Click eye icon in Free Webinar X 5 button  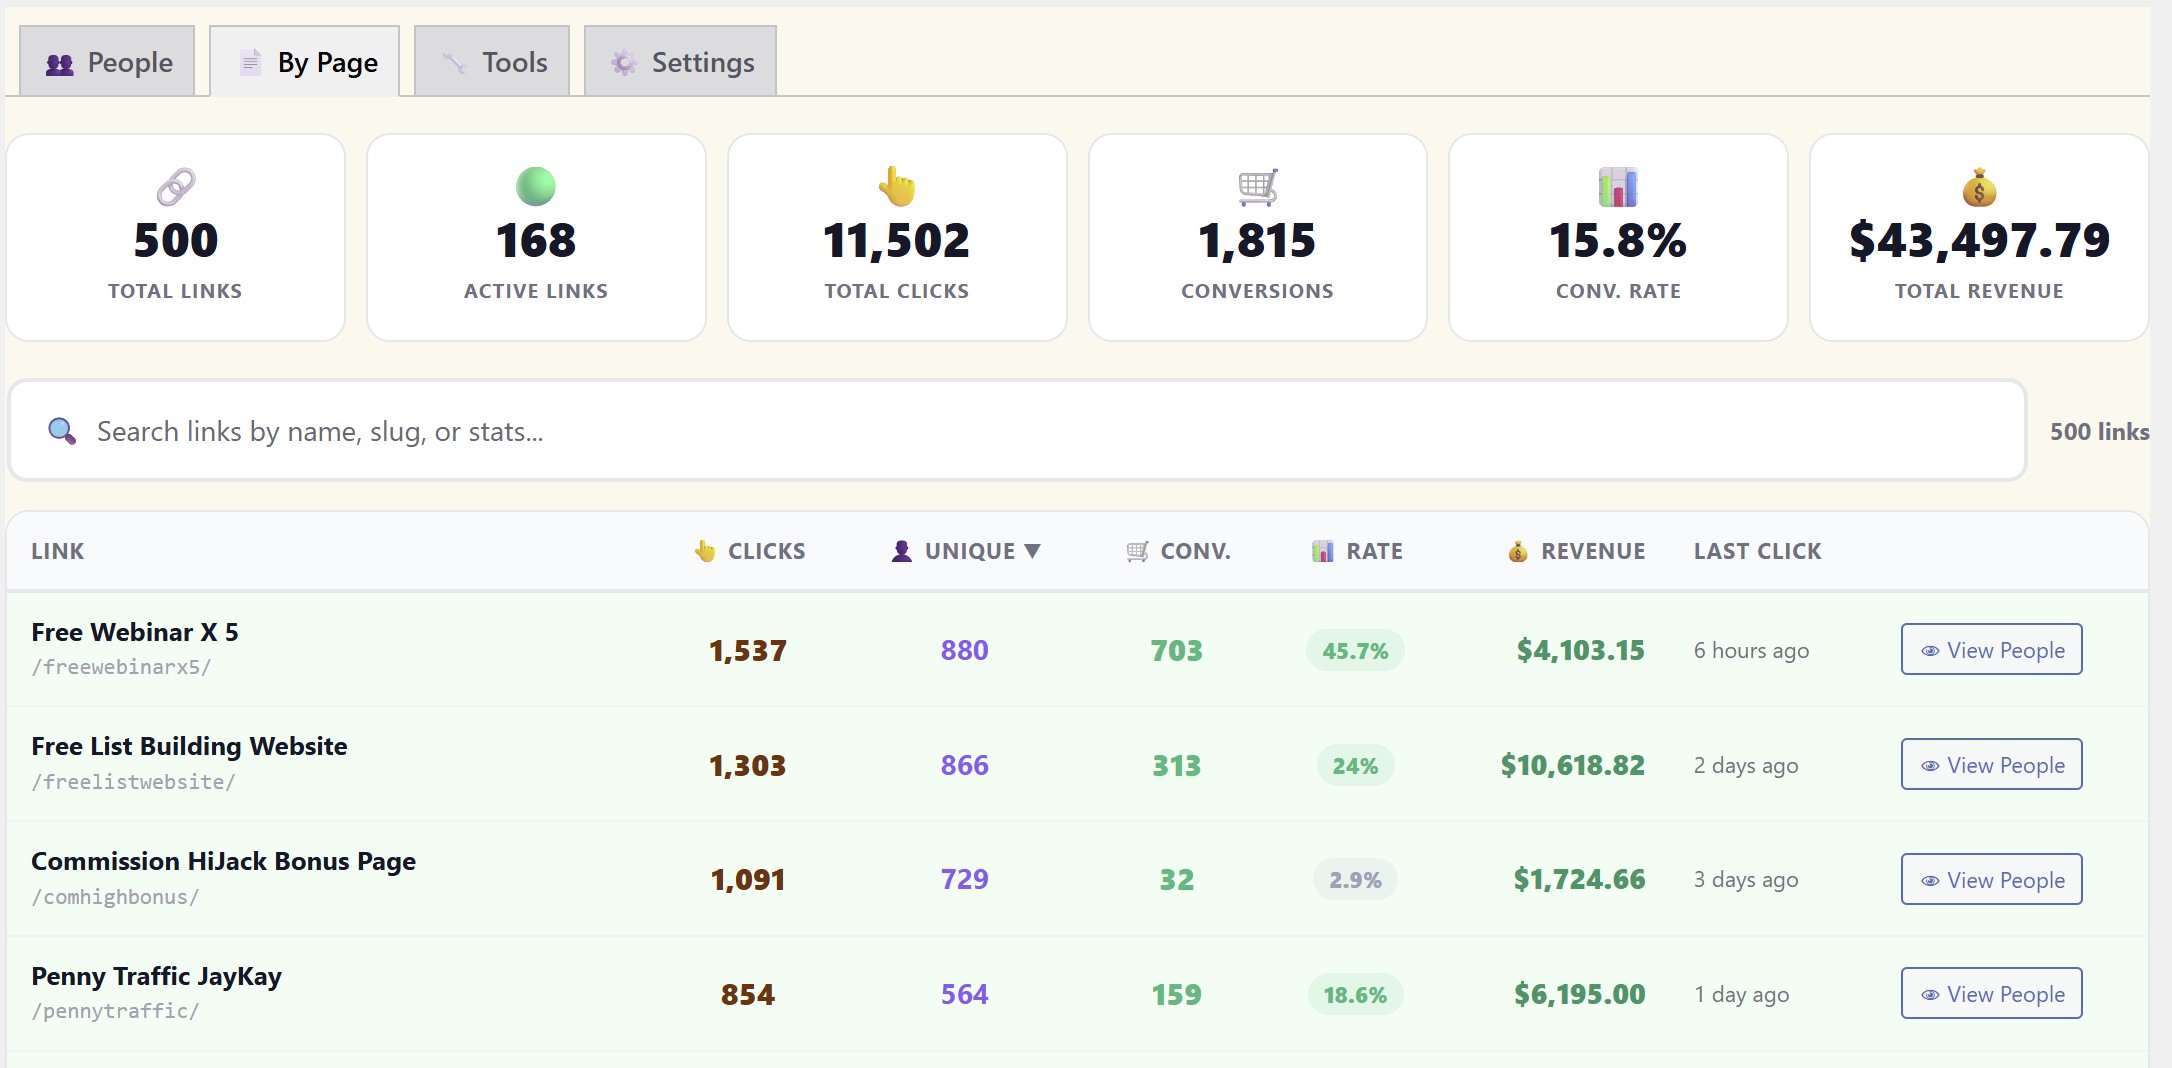point(1931,651)
